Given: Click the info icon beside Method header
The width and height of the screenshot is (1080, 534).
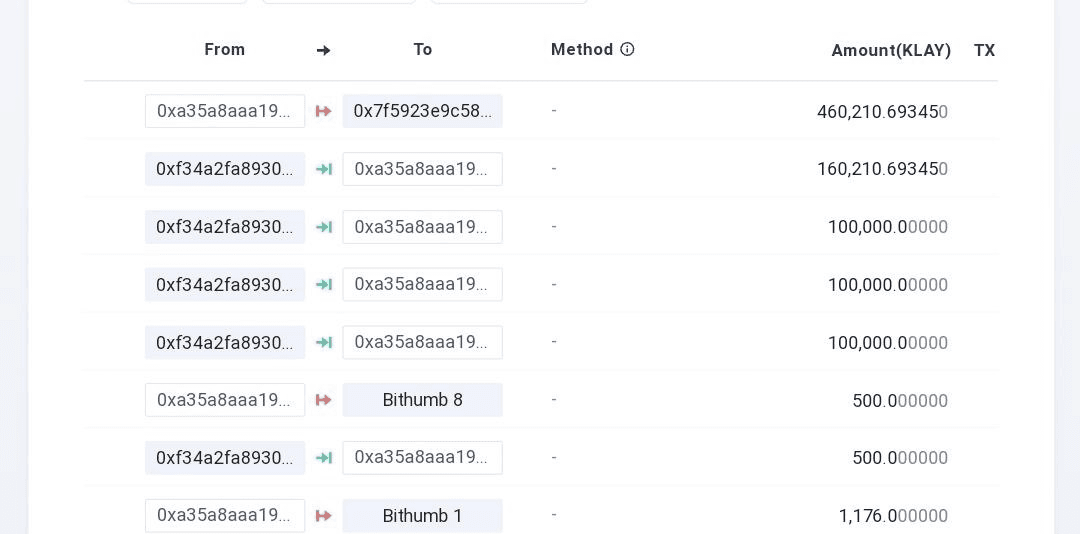Looking at the screenshot, I should pyautogui.click(x=628, y=50).
